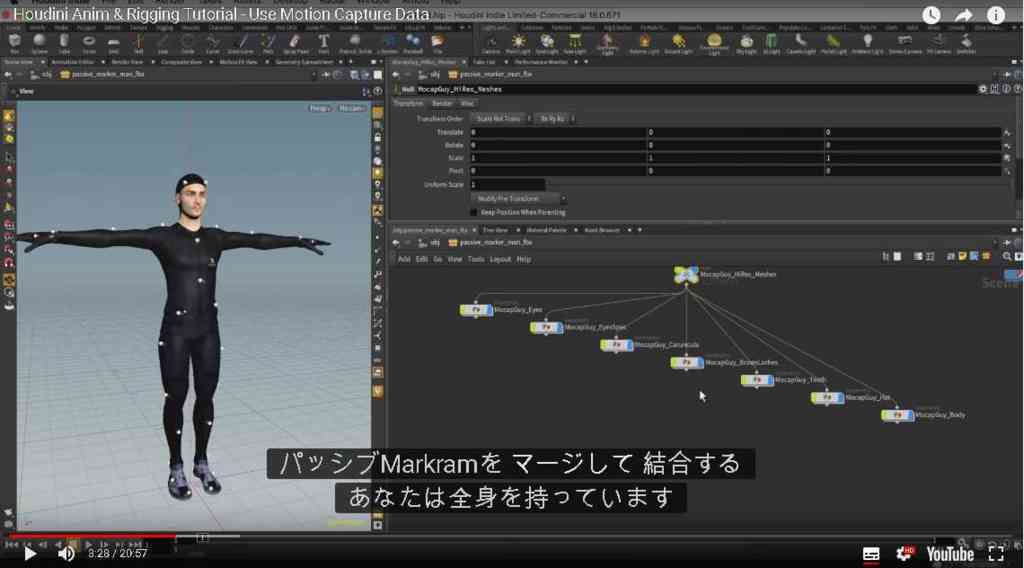The width and height of the screenshot is (1024, 568).
Task: Click the Share arrow icon
Action: click(x=964, y=15)
